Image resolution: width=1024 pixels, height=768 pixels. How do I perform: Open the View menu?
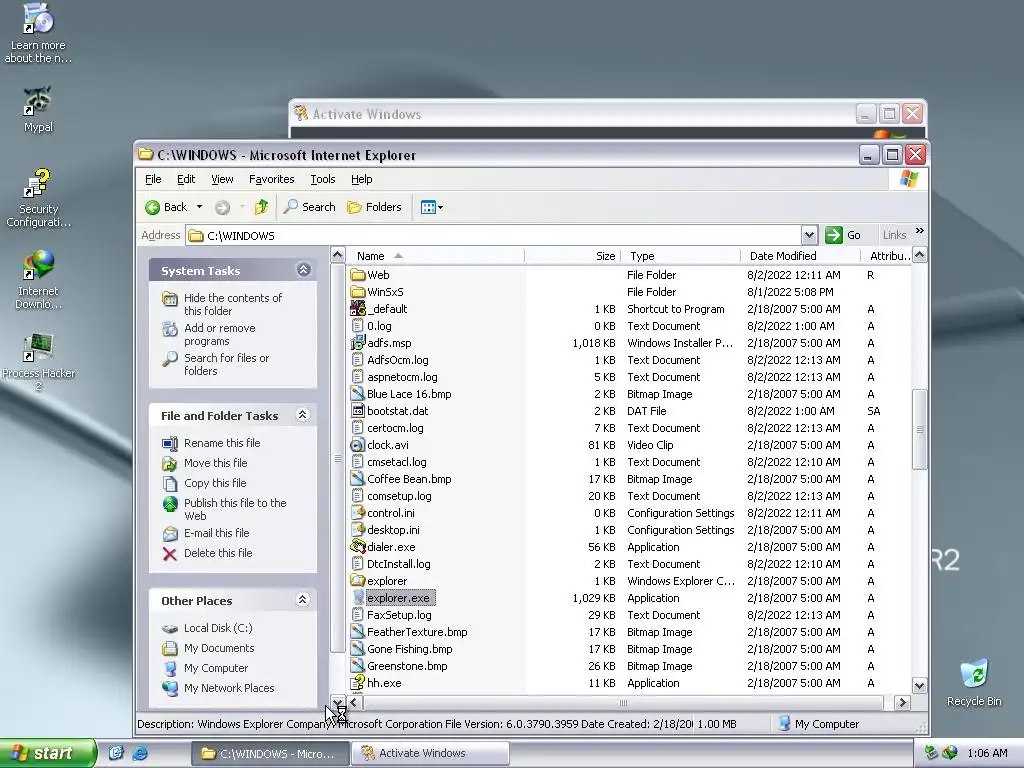click(x=222, y=179)
